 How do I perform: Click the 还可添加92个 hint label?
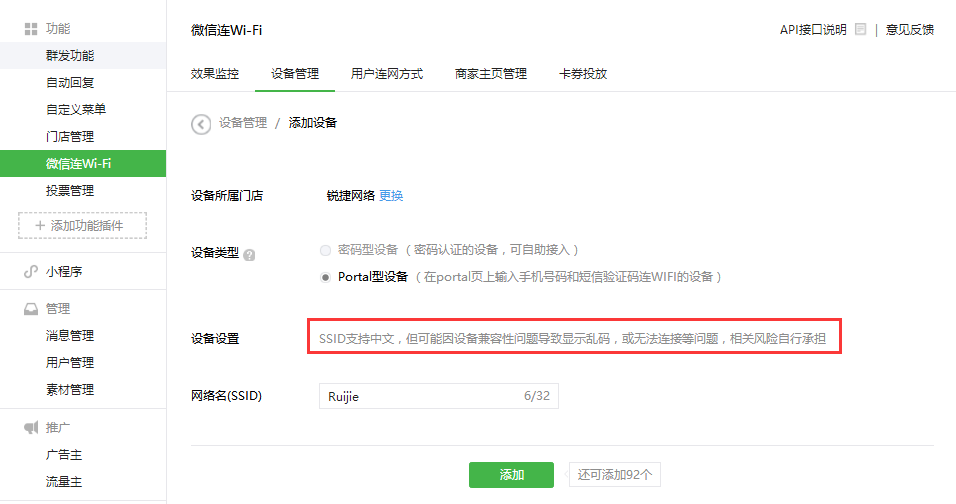615,475
